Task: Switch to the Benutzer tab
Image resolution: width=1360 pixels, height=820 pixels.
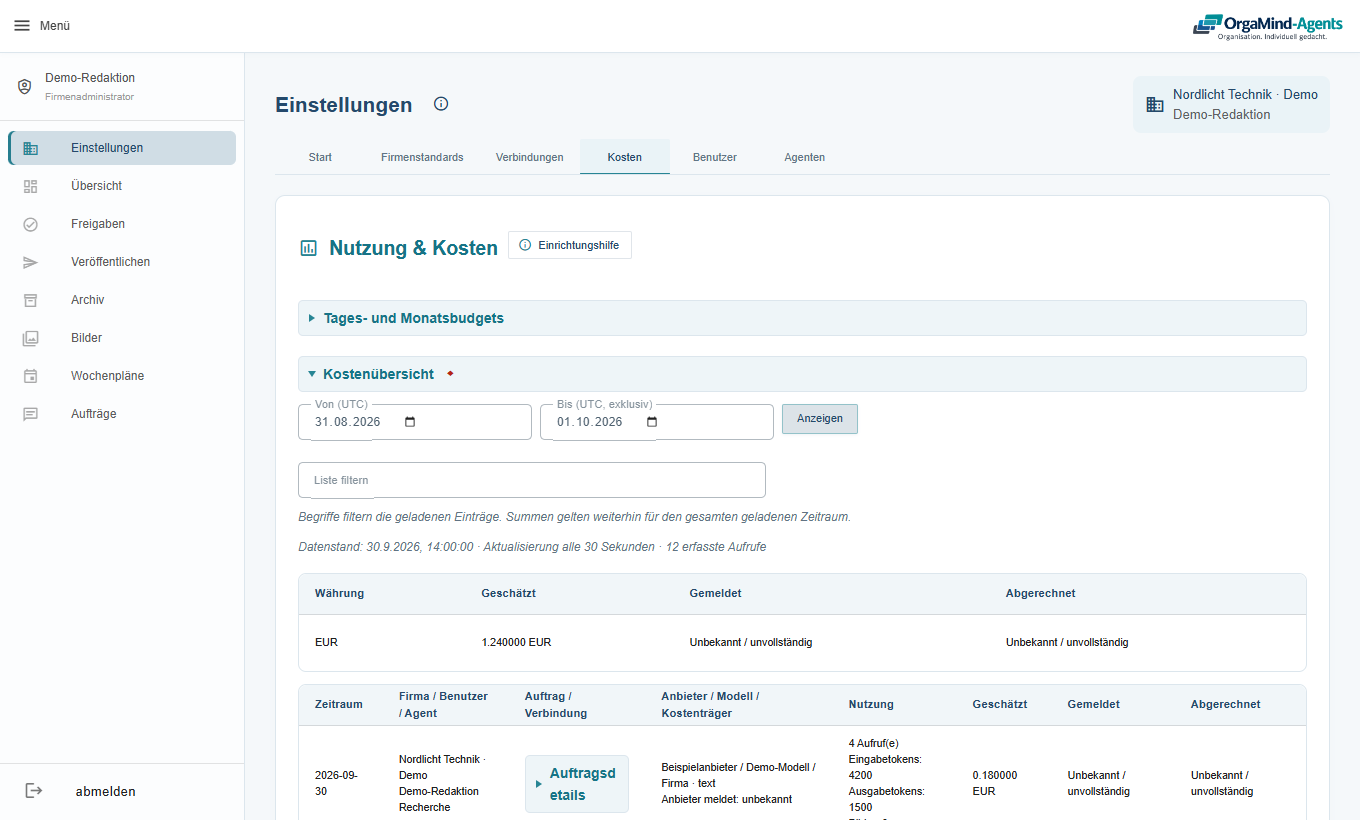Action: (x=715, y=157)
